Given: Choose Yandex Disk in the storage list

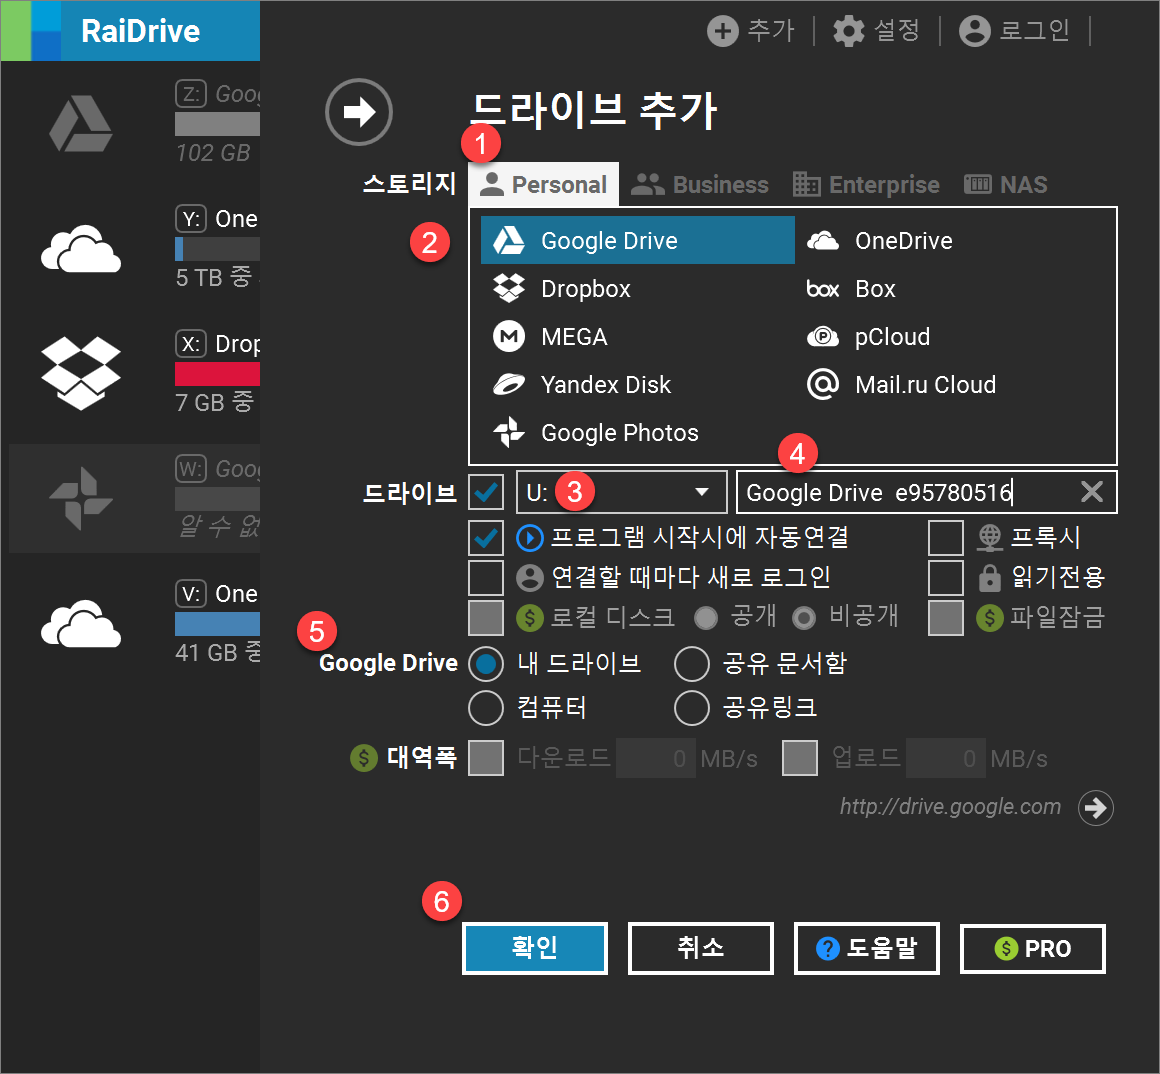Looking at the screenshot, I should (x=582, y=385).
